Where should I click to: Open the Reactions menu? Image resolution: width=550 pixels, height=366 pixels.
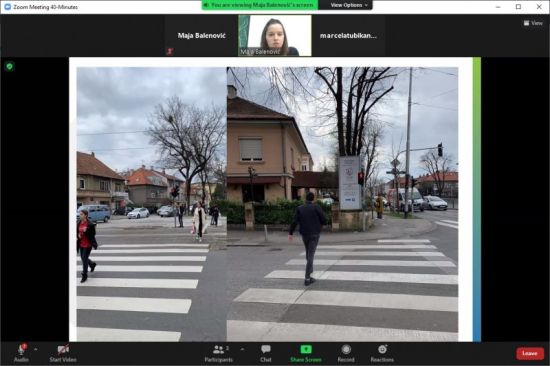pyautogui.click(x=382, y=353)
